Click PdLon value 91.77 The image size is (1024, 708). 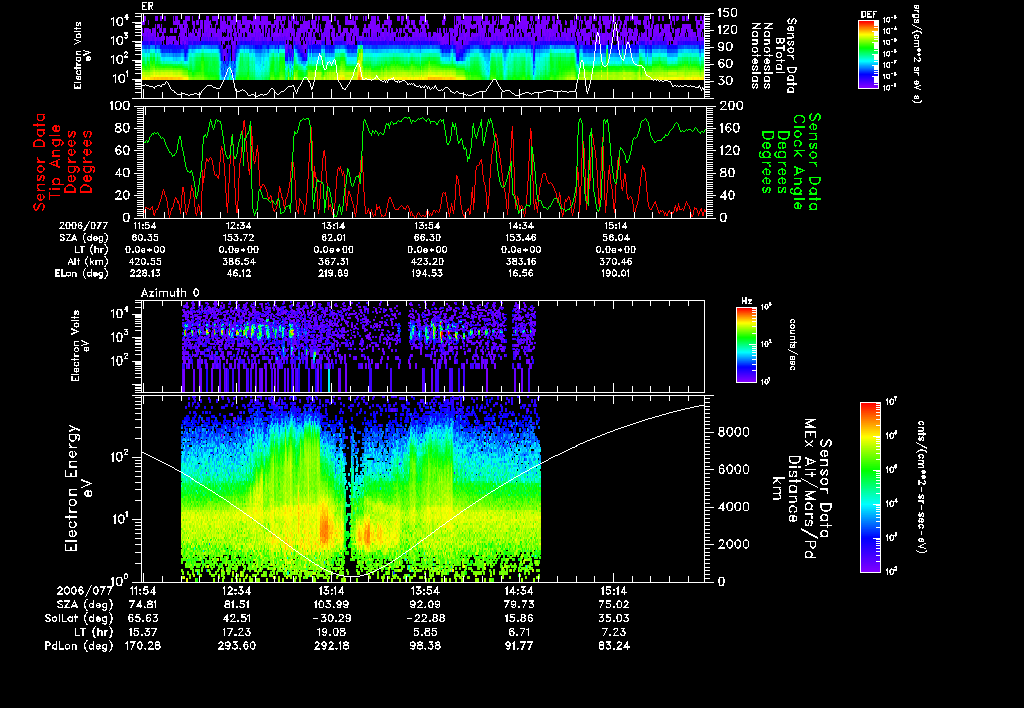coord(519,646)
